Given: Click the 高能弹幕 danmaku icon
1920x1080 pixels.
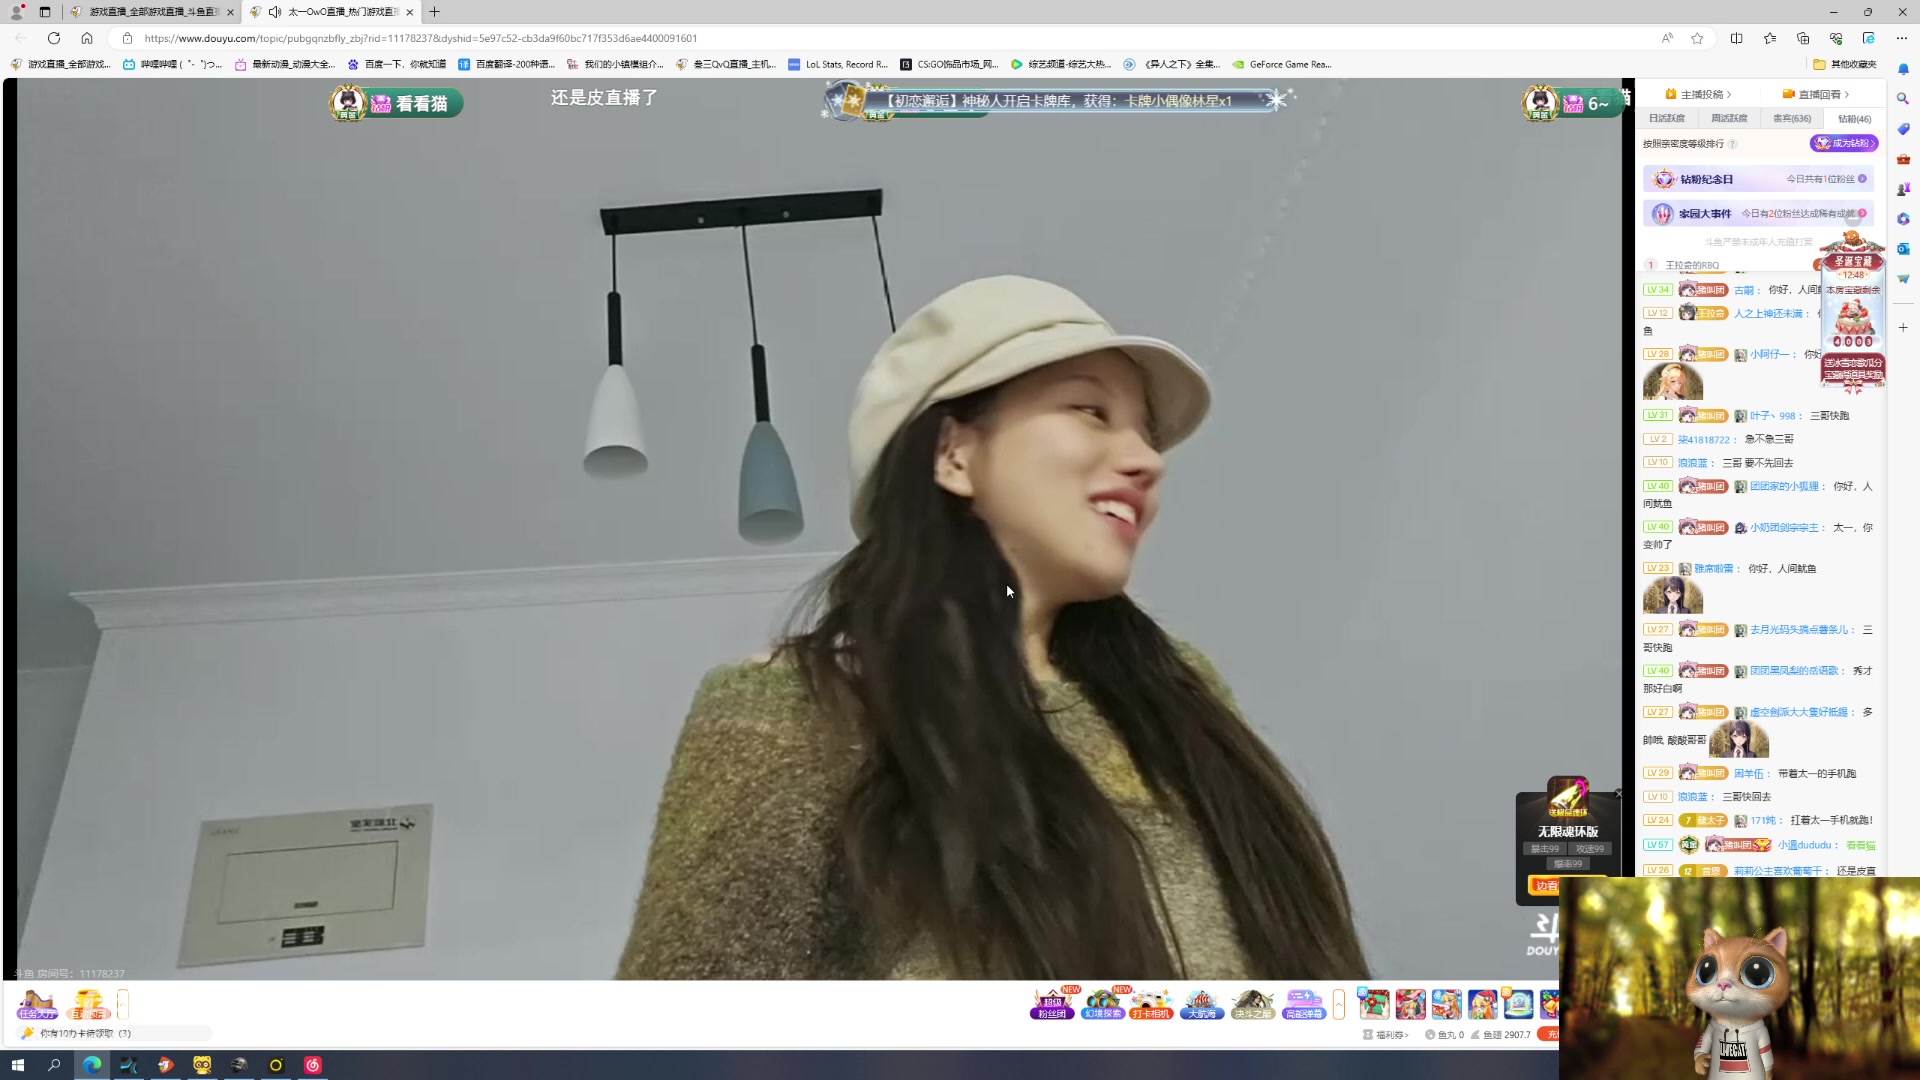Looking at the screenshot, I should pos(1304,1003).
